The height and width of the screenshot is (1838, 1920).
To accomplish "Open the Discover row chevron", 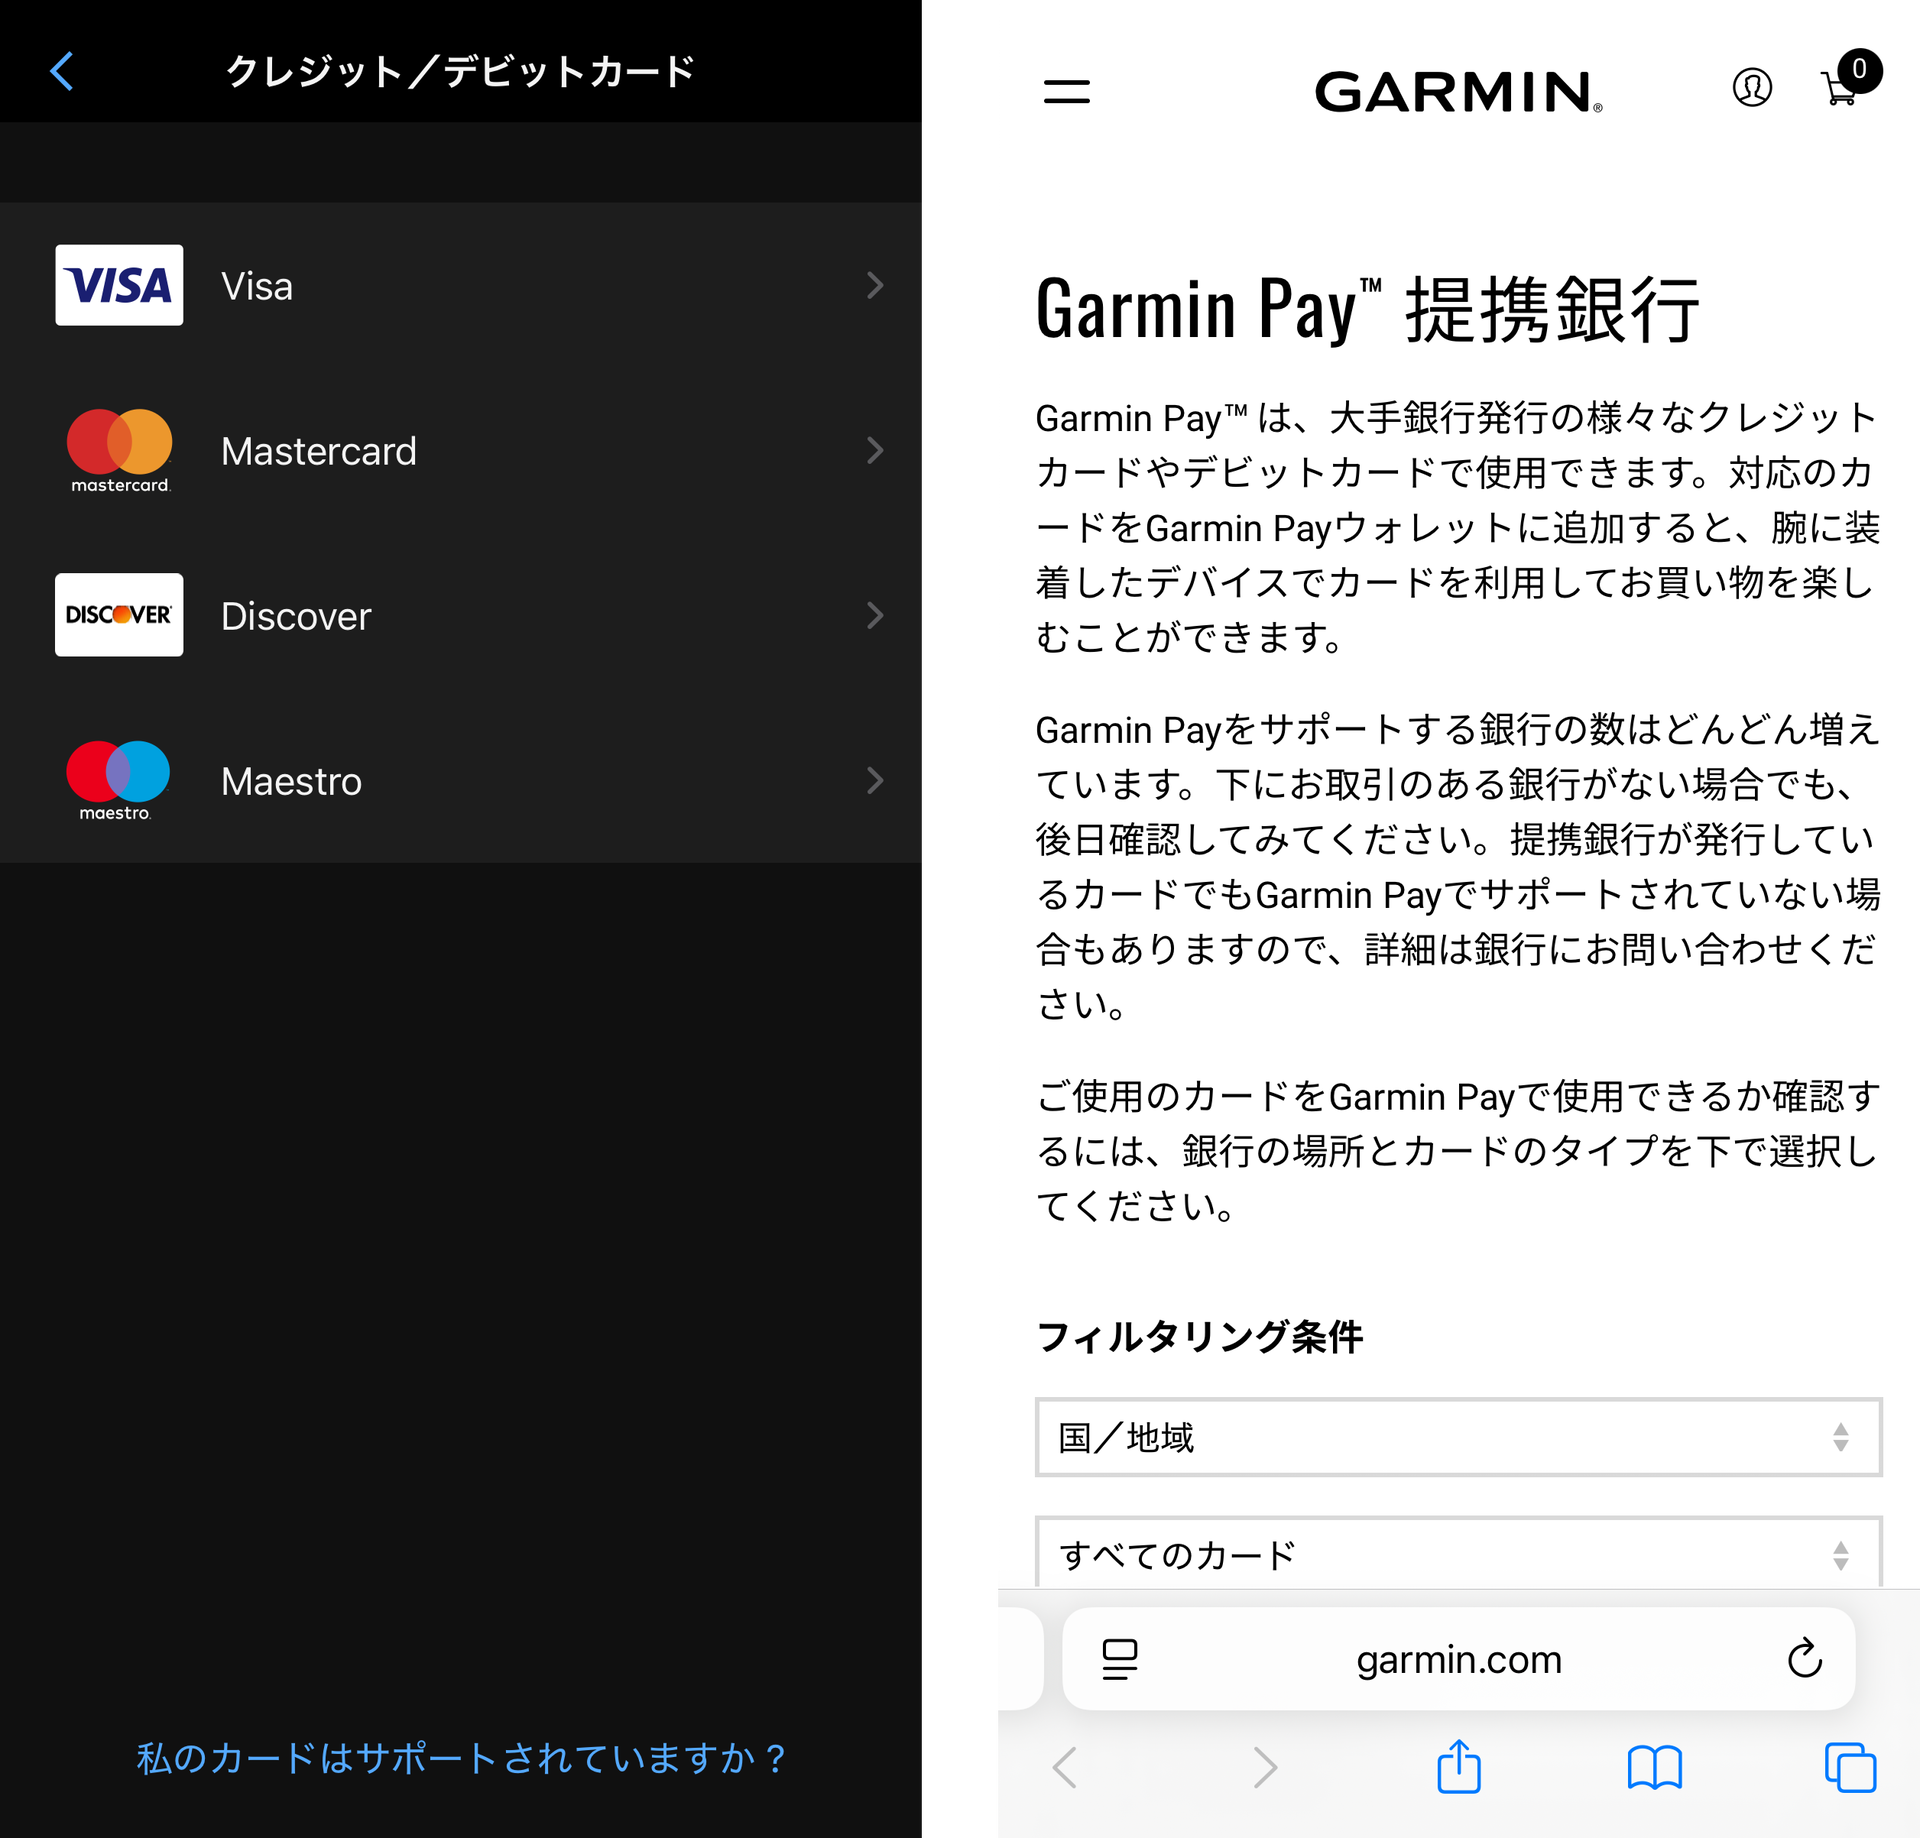I will pos(875,615).
